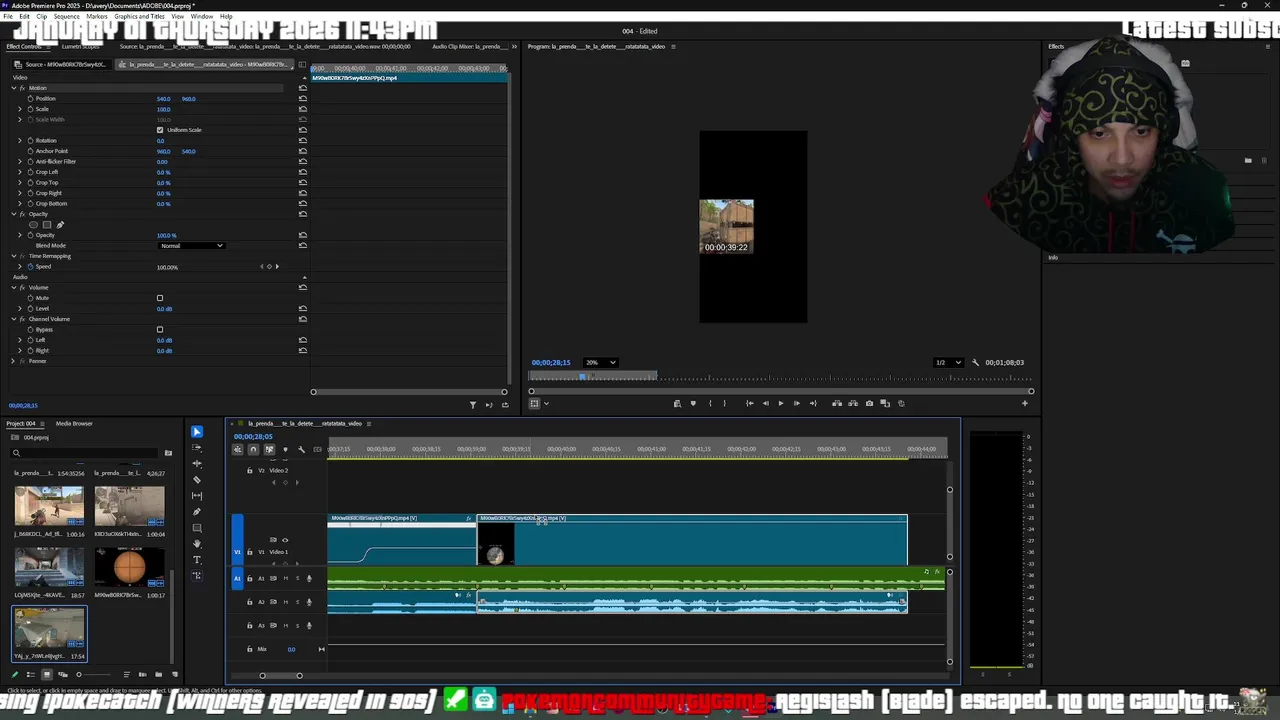Image resolution: width=1280 pixels, height=720 pixels.
Task: Click Lift button in Program Monitor
Action: (x=837, y=403)
